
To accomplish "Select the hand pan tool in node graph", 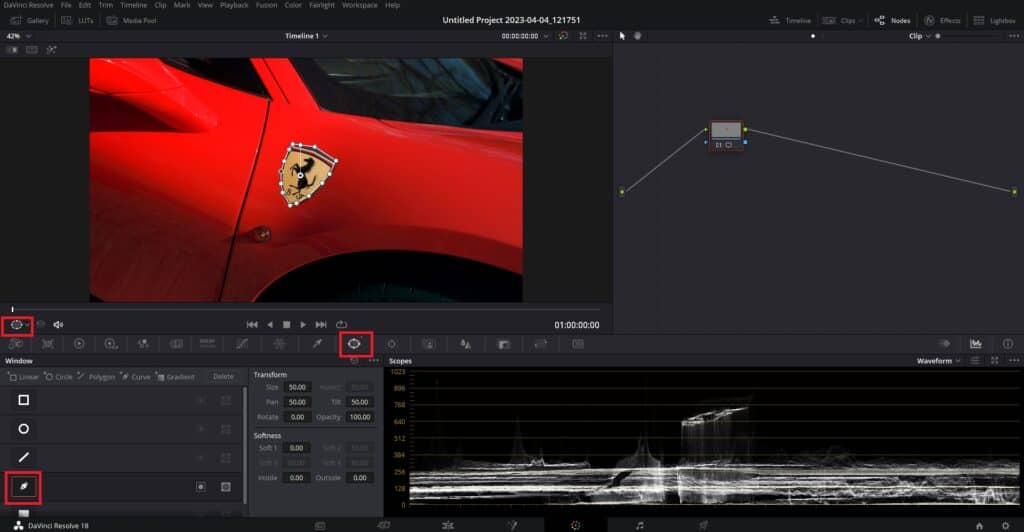I will [x=637, y=36].
